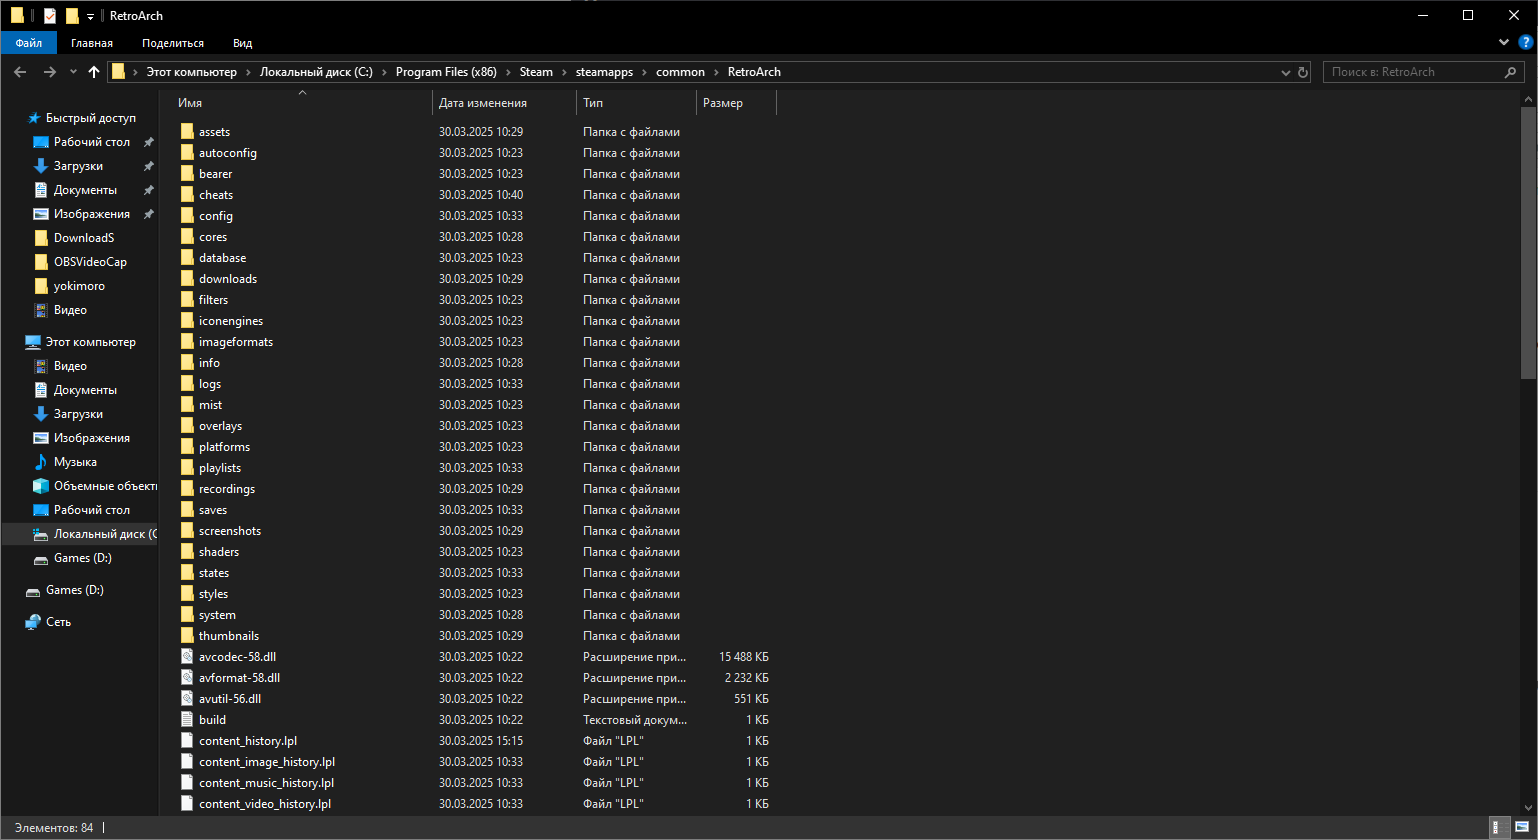Click Program Files (x86) breadcrumb
1538x840 pixels.
tap(446, 72)
